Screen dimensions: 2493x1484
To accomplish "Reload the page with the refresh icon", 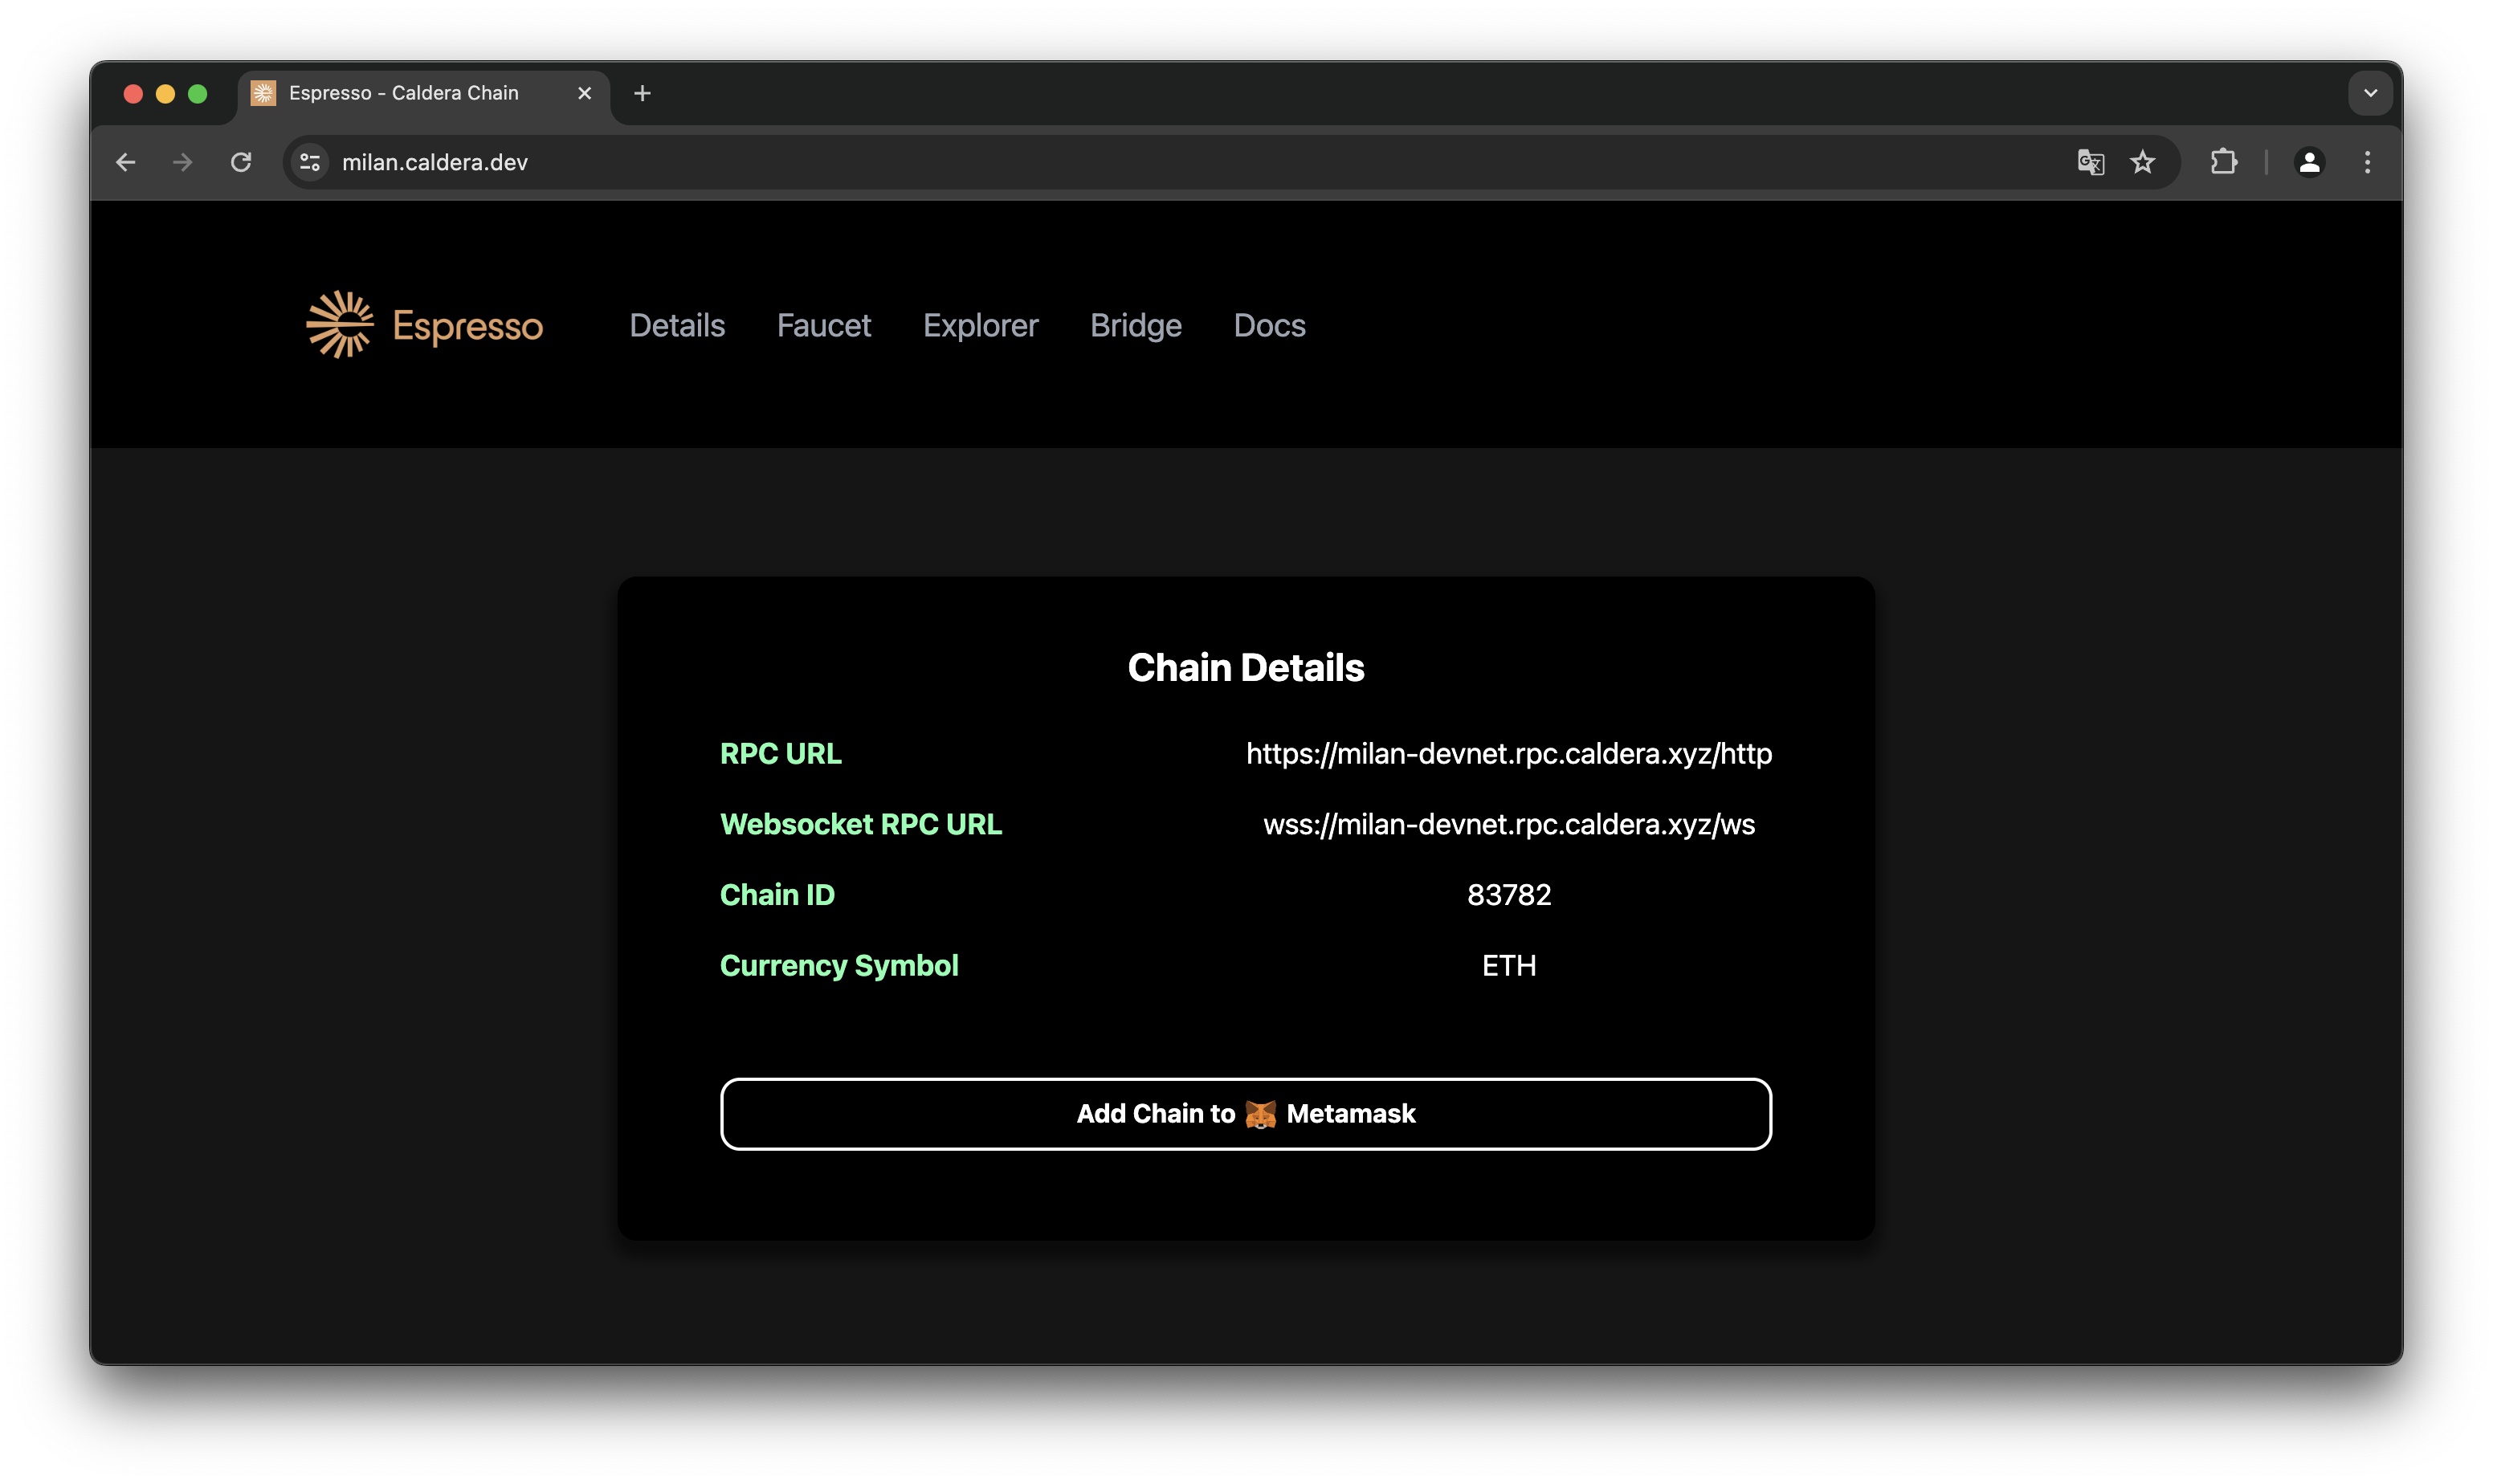I will [241, 162].
